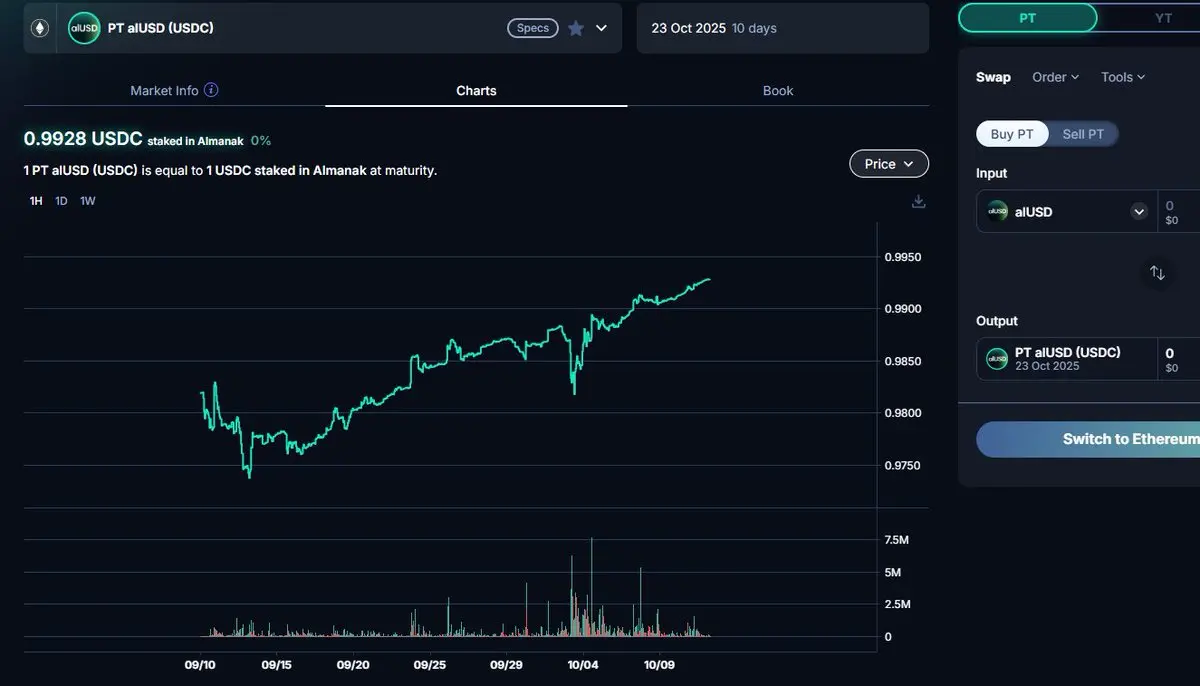Select the PT toggle

pos(1028,18)
